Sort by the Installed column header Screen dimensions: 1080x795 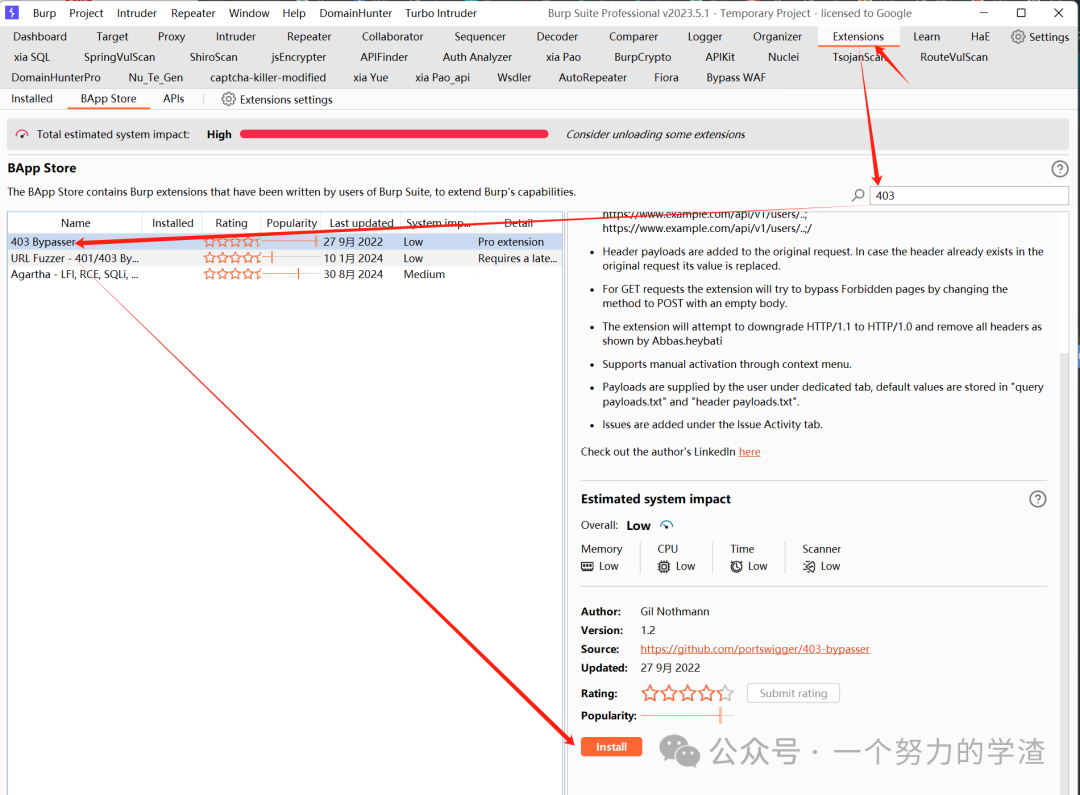coord(172,223)
